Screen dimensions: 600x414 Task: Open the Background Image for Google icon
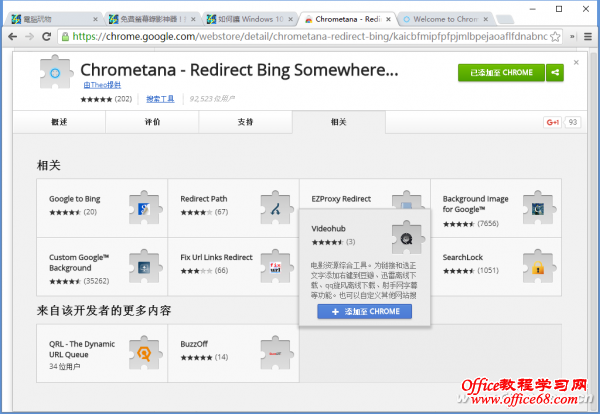[x=539, y=208]
